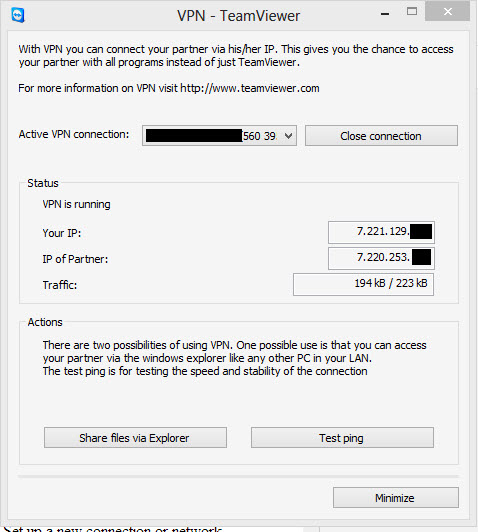This screenshot has height=532, width=478.
Task: Click the 'Status' group heading
Action: pyautogui.click(x=43, y=183)
